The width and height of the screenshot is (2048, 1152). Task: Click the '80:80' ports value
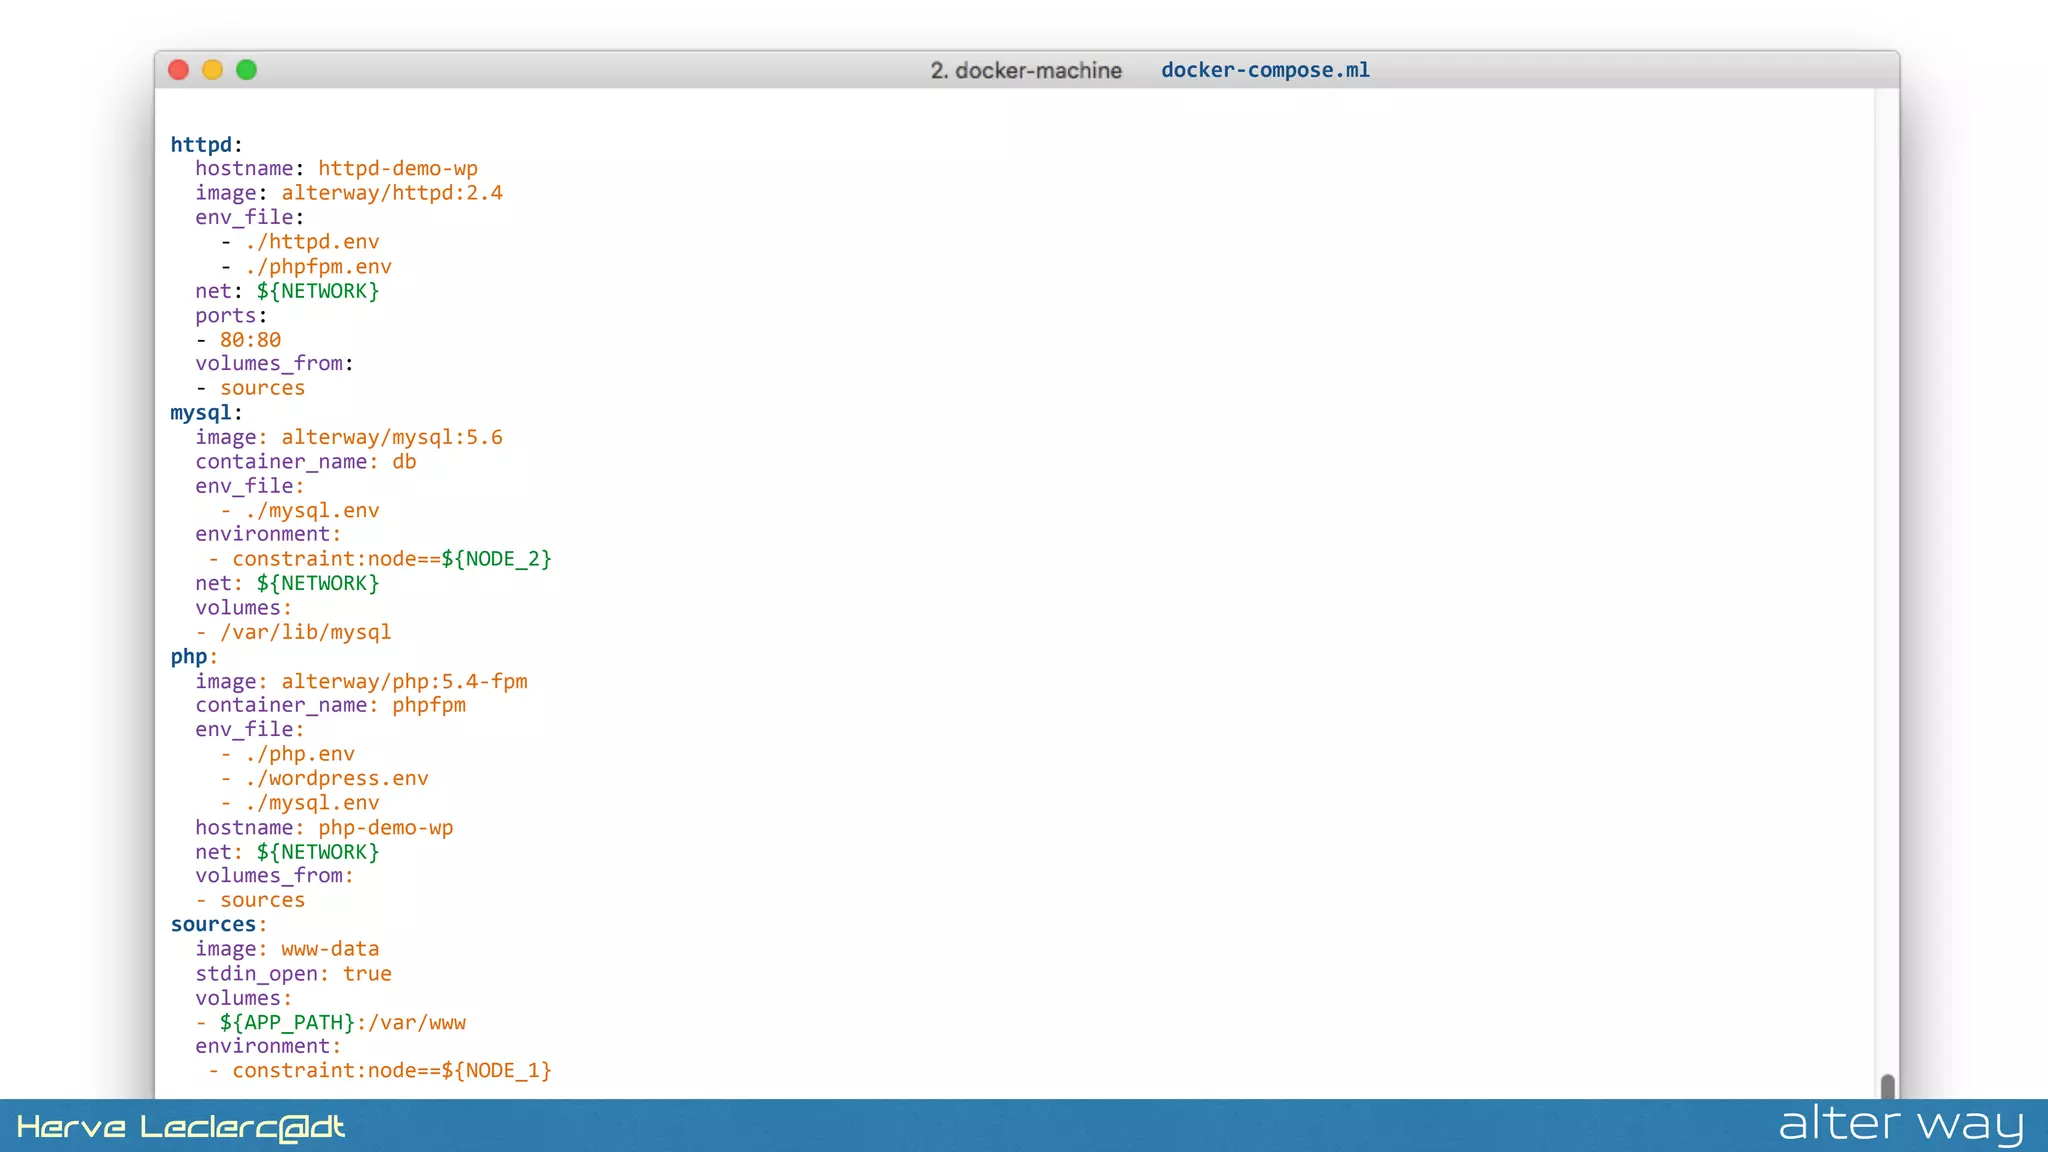[x=250, y=340]
